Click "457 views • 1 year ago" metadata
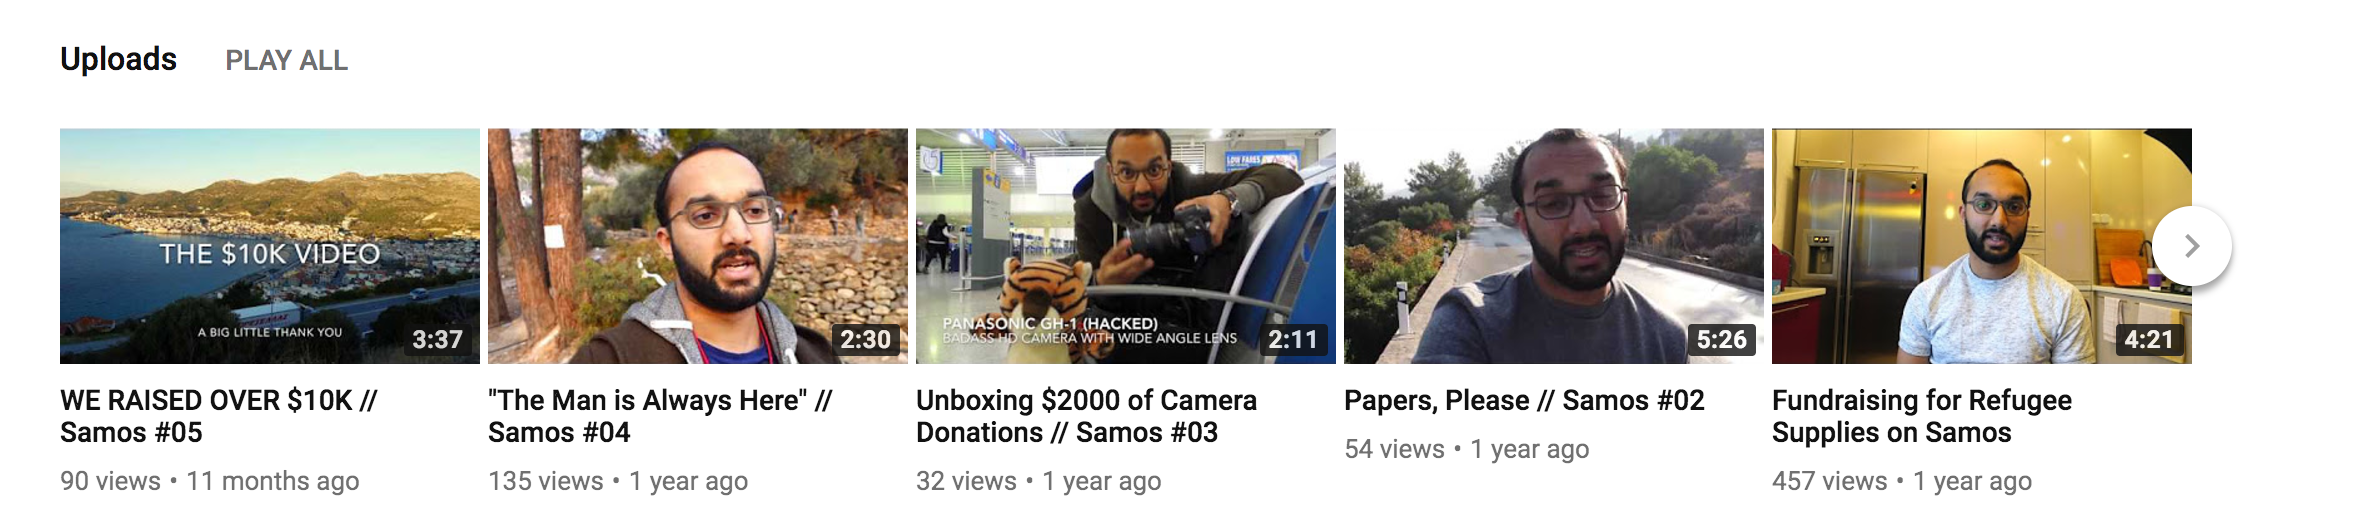2362x532 pixels. (x=1902, y=481)
